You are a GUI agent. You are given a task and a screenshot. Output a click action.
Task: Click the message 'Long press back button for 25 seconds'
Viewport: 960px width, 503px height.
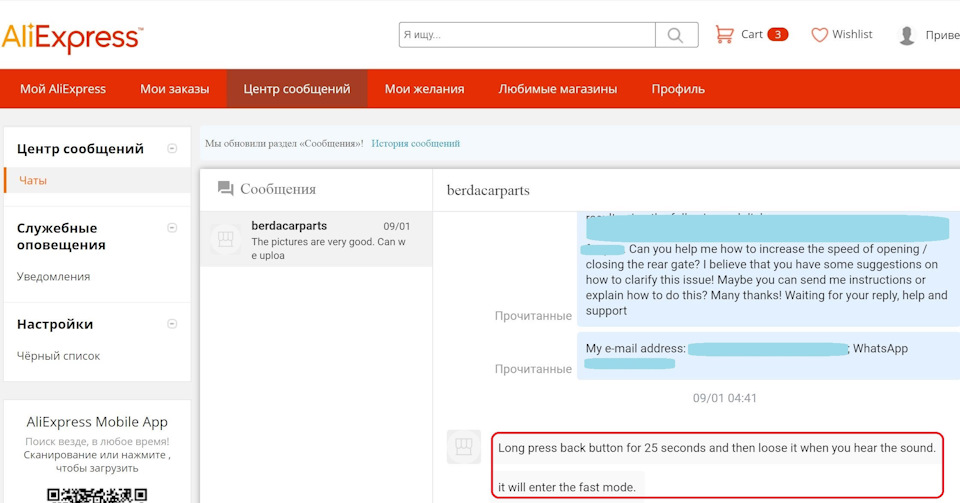tap(716, 448)
